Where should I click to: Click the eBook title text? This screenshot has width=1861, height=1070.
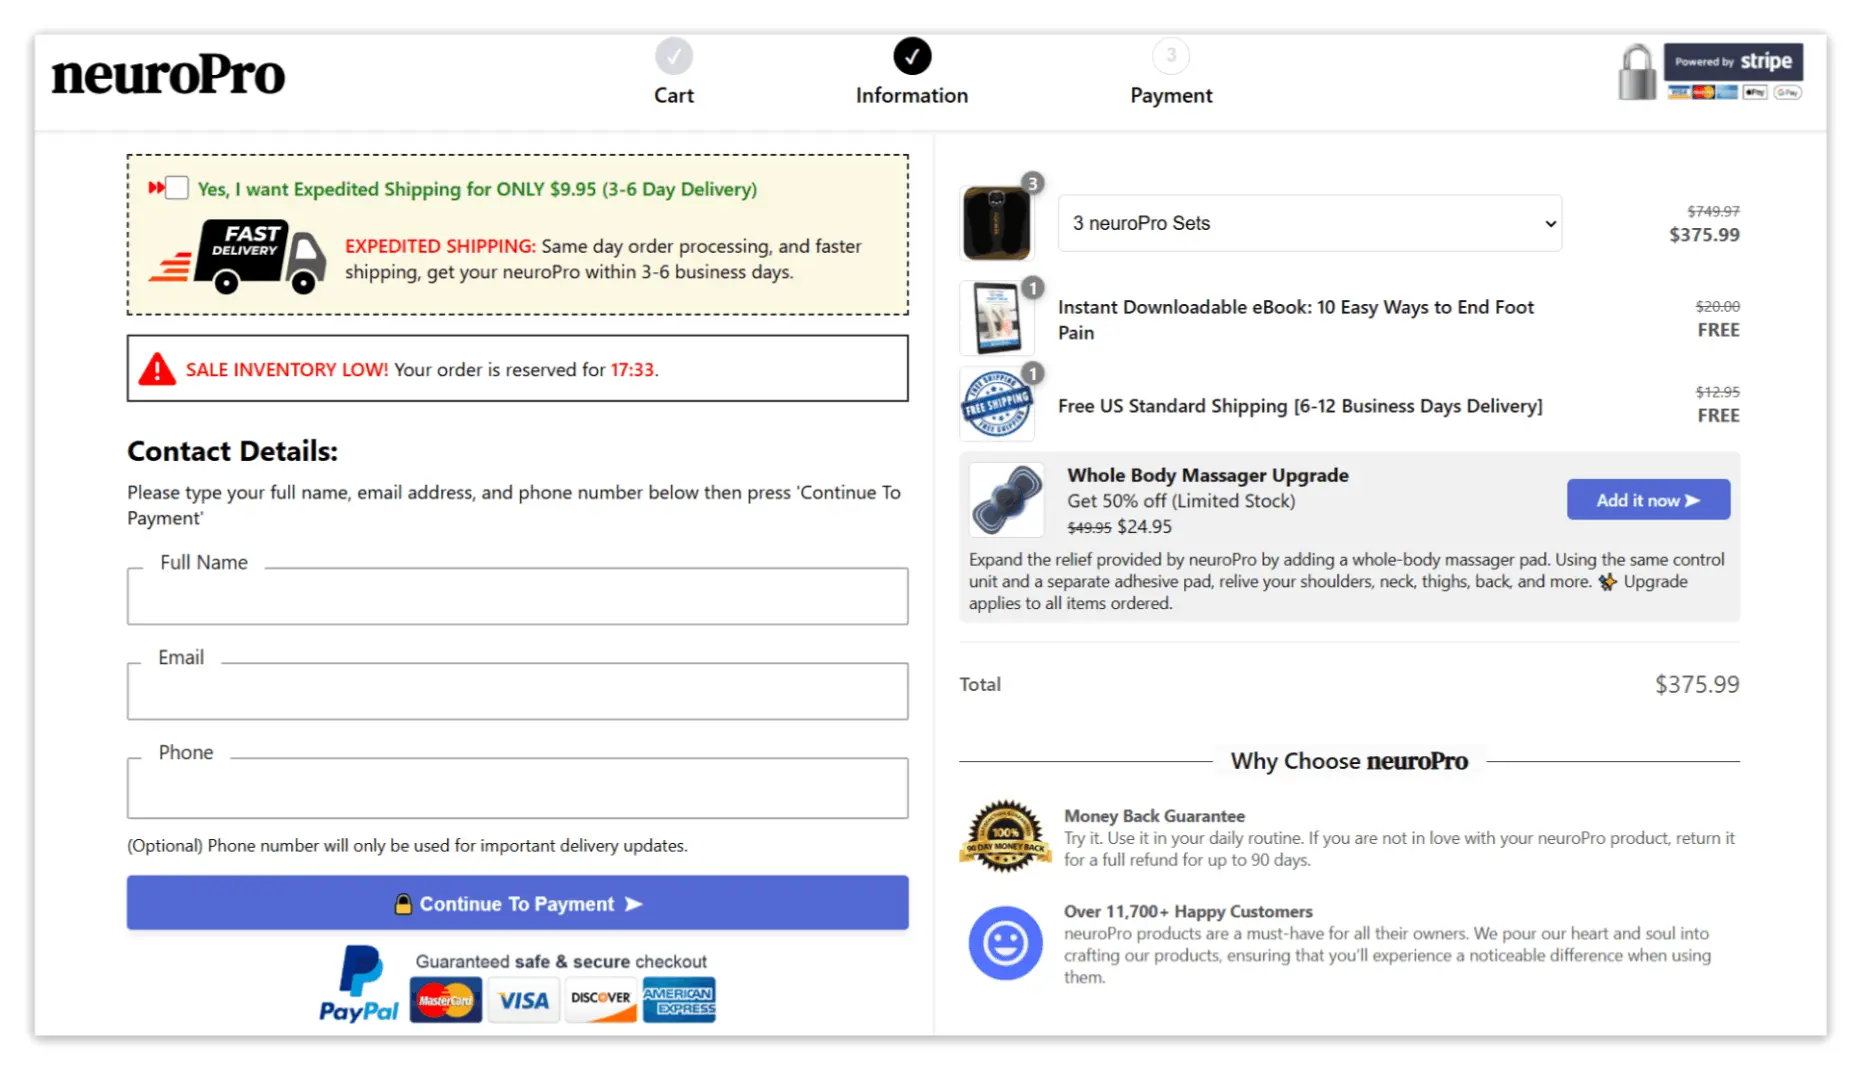1296,320
